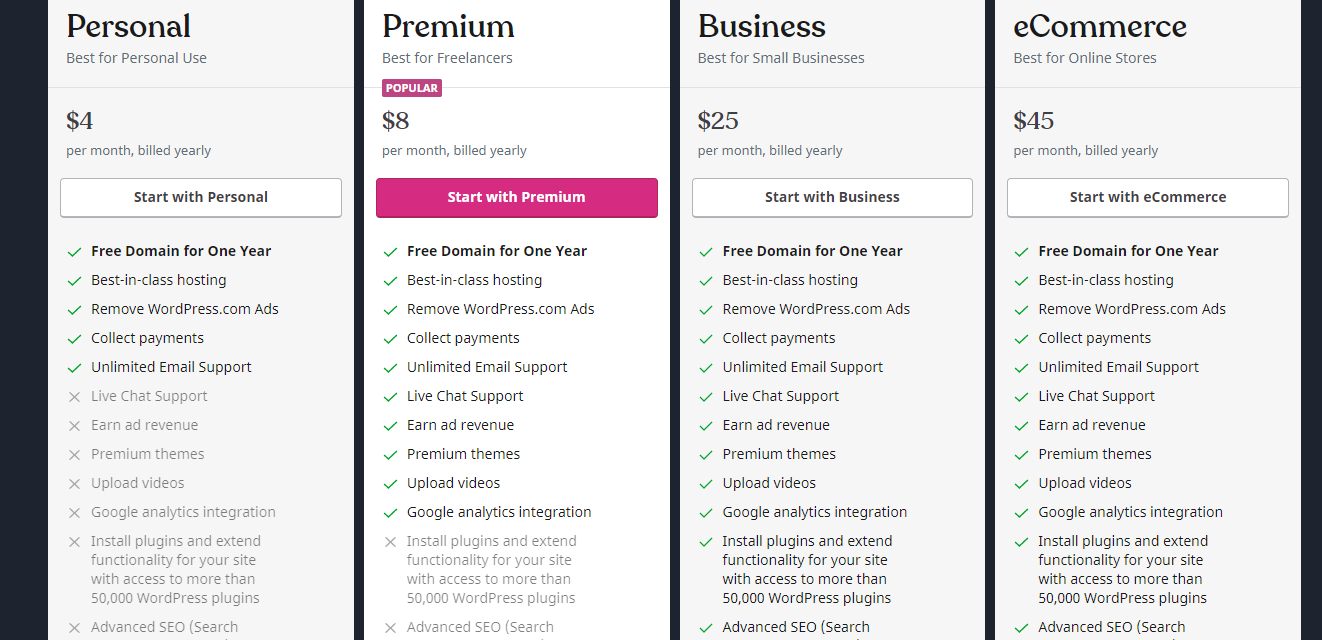The width and height of the screenshot is (1322, 640).
Task: Click the X icon beside Personal Live Chat Support
Action: (x=74, y=397)
